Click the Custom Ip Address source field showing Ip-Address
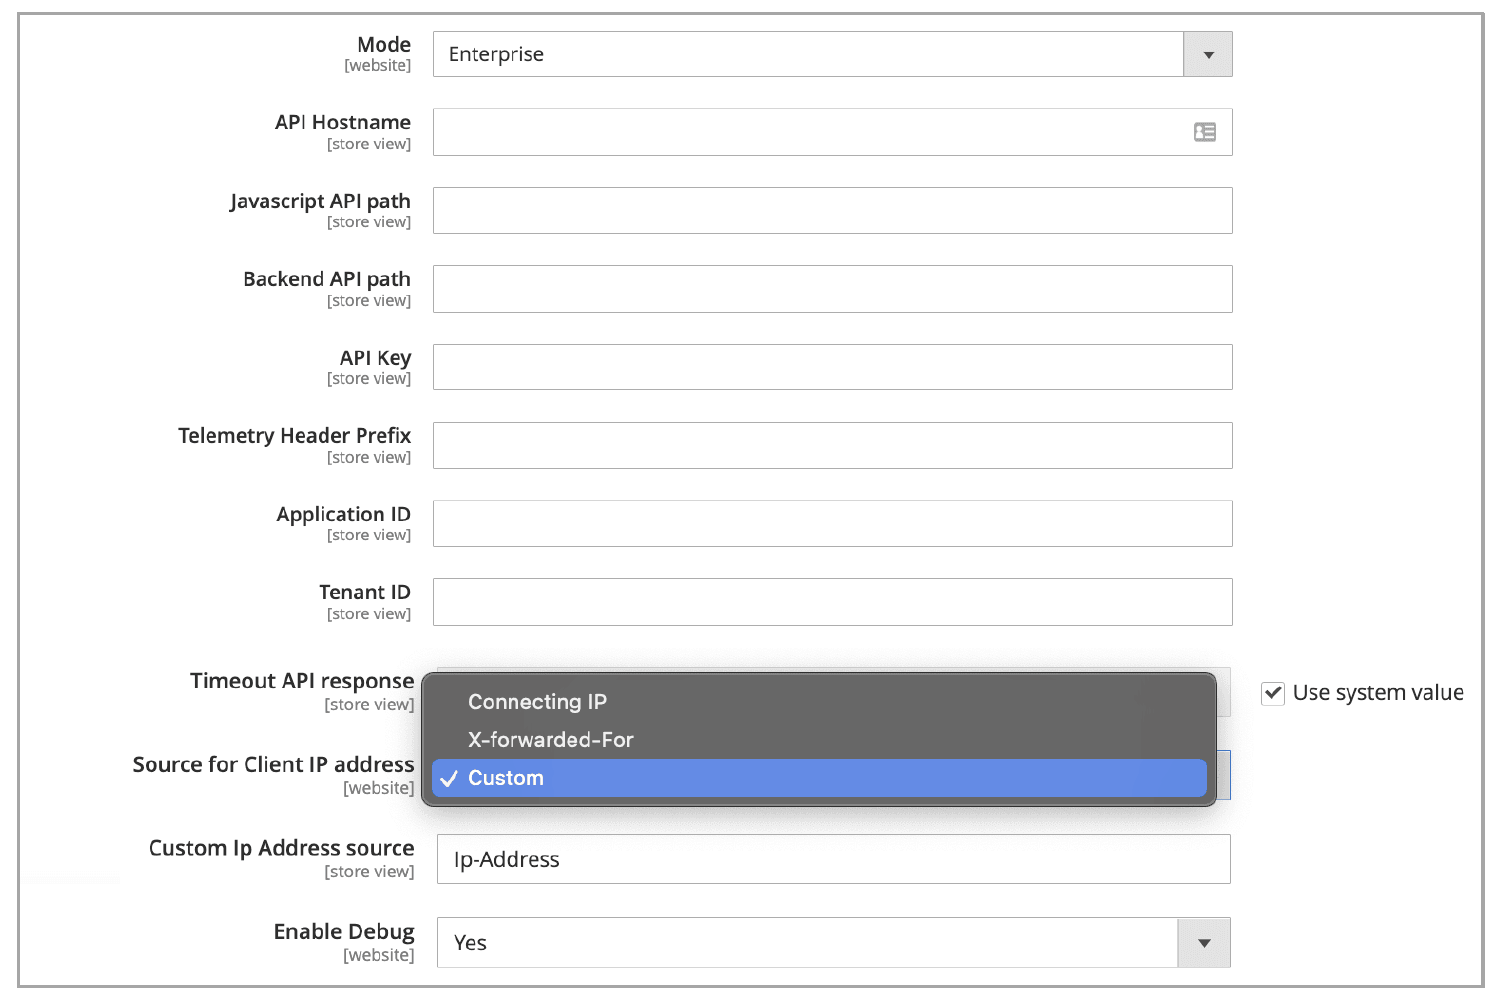 click(x=832, y=859)
